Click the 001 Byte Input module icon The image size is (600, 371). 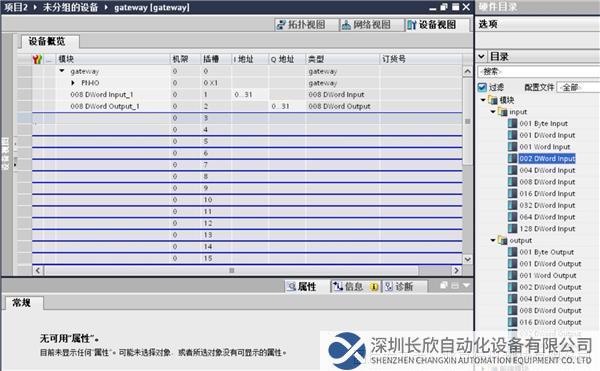(512, 124)
